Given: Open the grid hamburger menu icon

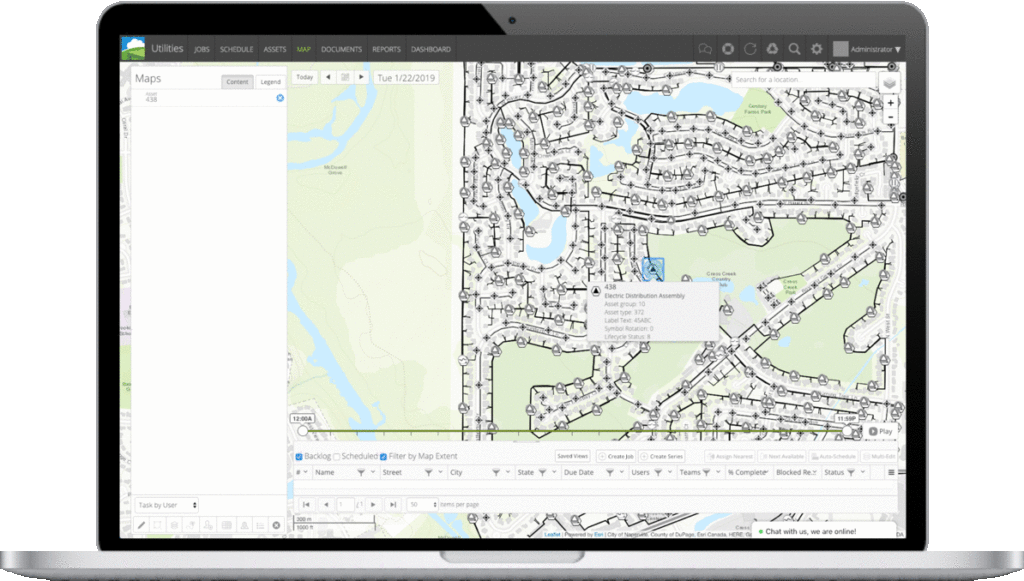Looking at the screenshot, I should click(891, 472).
